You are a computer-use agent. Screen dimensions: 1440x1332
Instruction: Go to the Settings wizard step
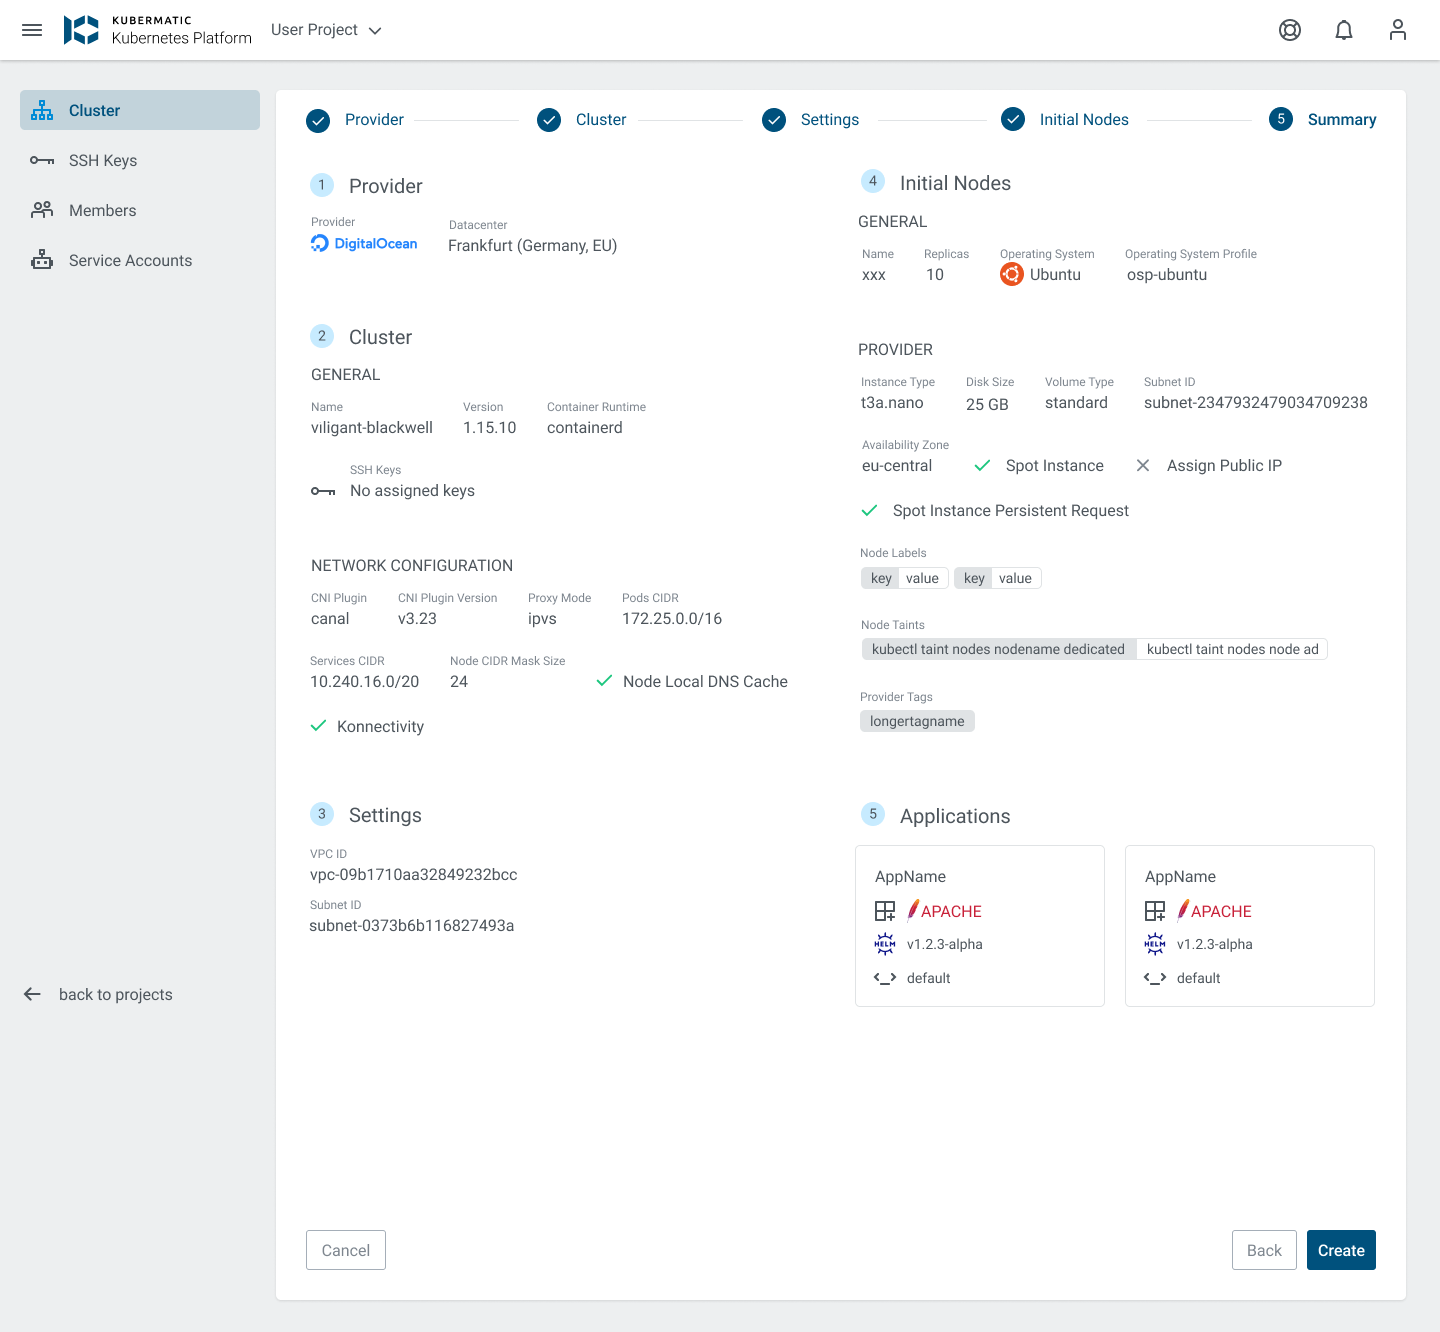point(811,120)
